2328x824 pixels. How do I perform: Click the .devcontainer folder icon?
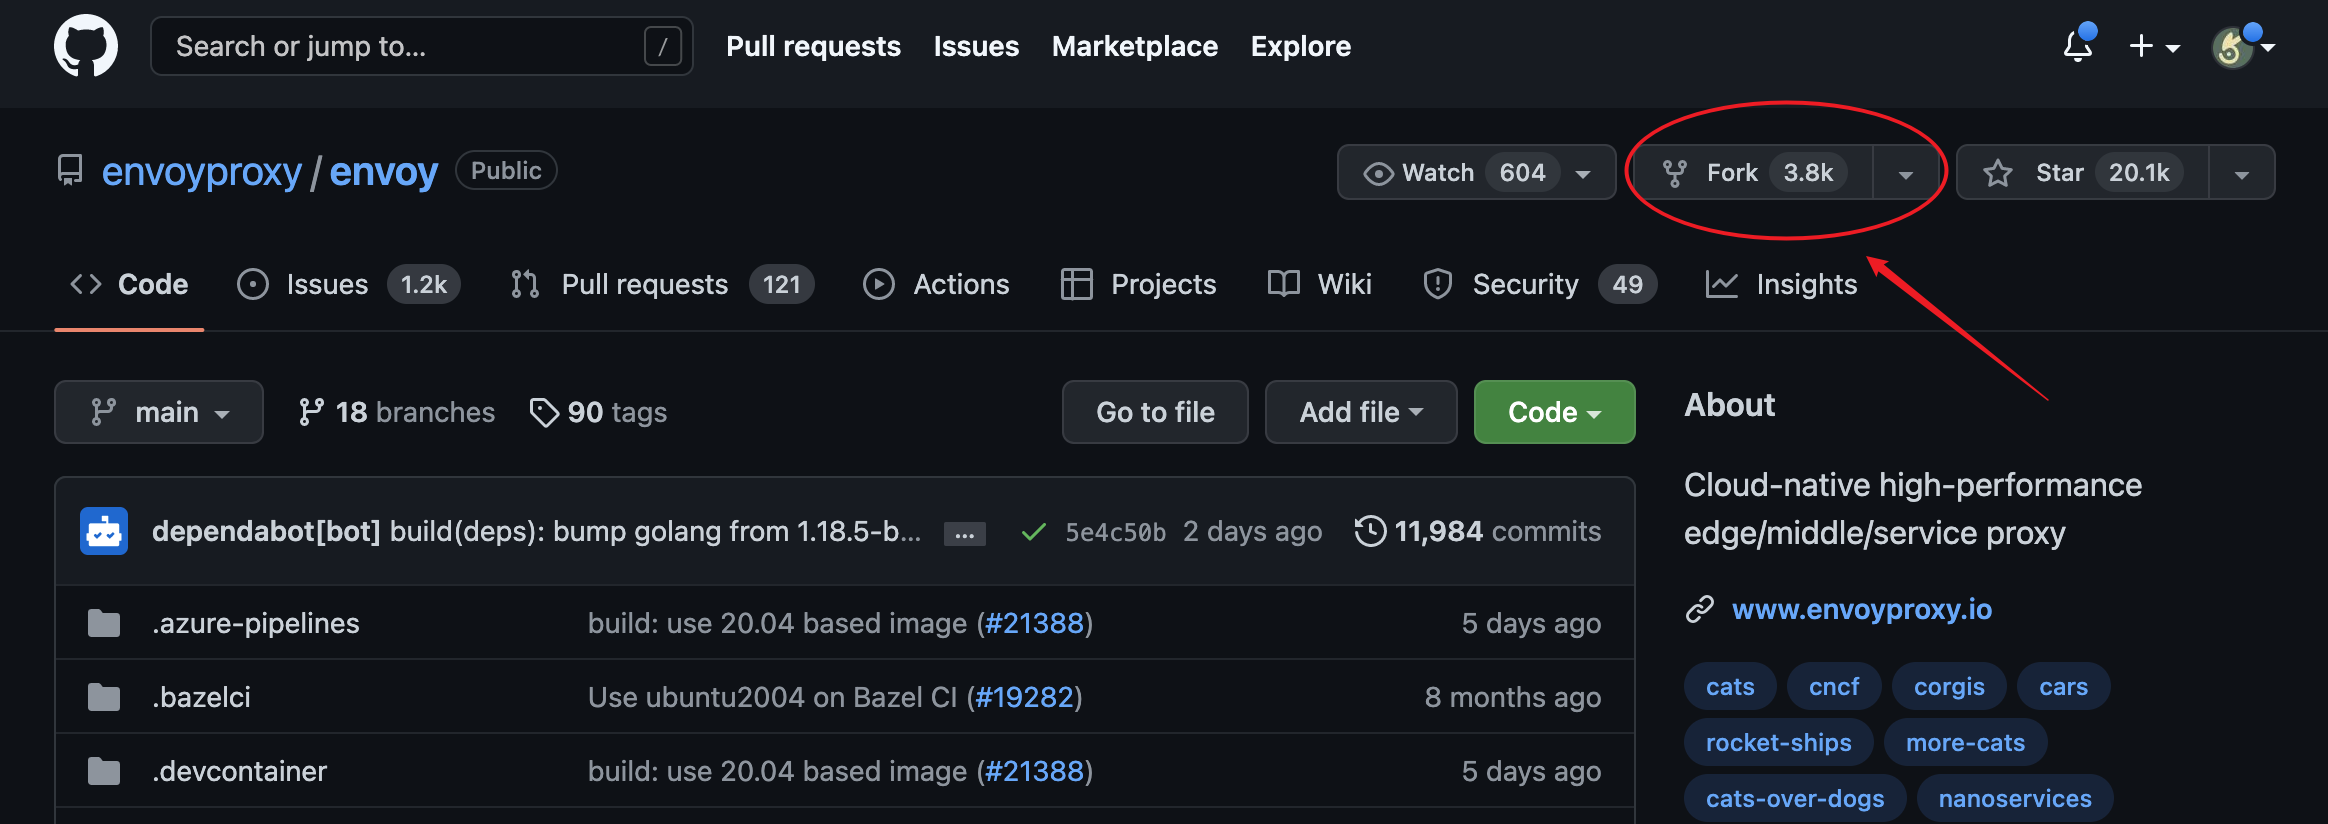104,771
